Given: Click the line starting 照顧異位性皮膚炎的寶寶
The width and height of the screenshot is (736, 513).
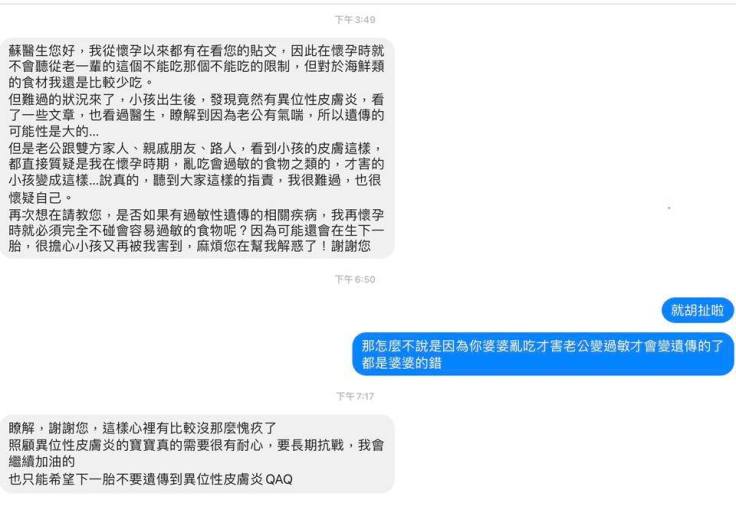Looking at the screenshot, I should click(x=196, y=445).
